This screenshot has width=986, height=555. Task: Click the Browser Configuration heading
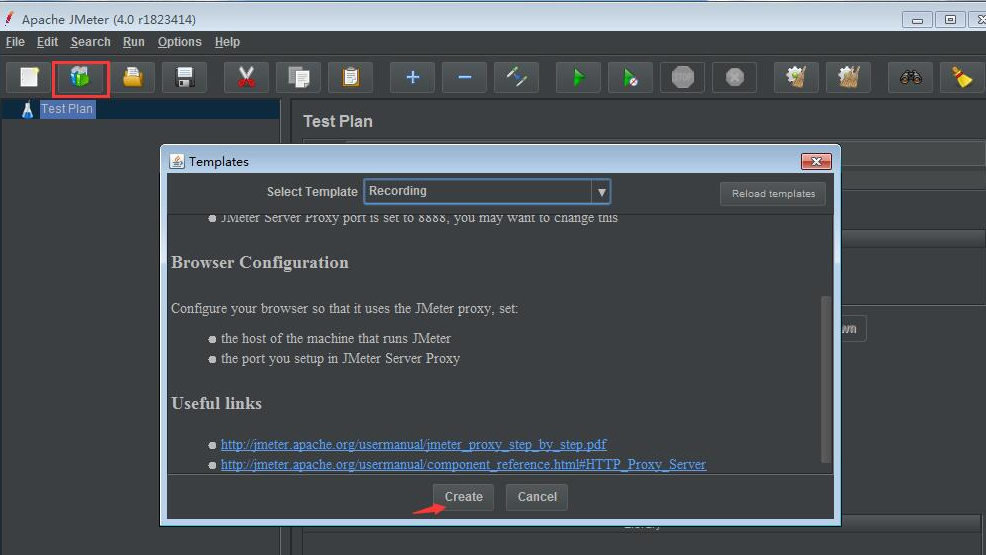(x=260, y=262)
